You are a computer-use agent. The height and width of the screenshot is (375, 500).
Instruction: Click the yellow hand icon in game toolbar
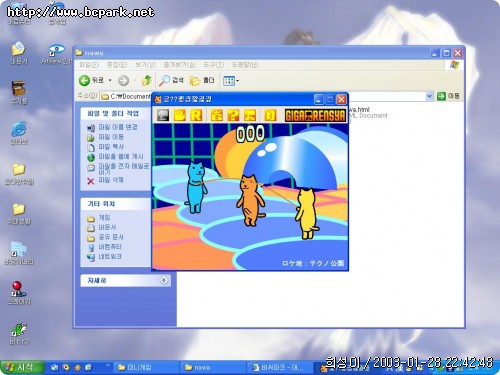tap(180, 115)
